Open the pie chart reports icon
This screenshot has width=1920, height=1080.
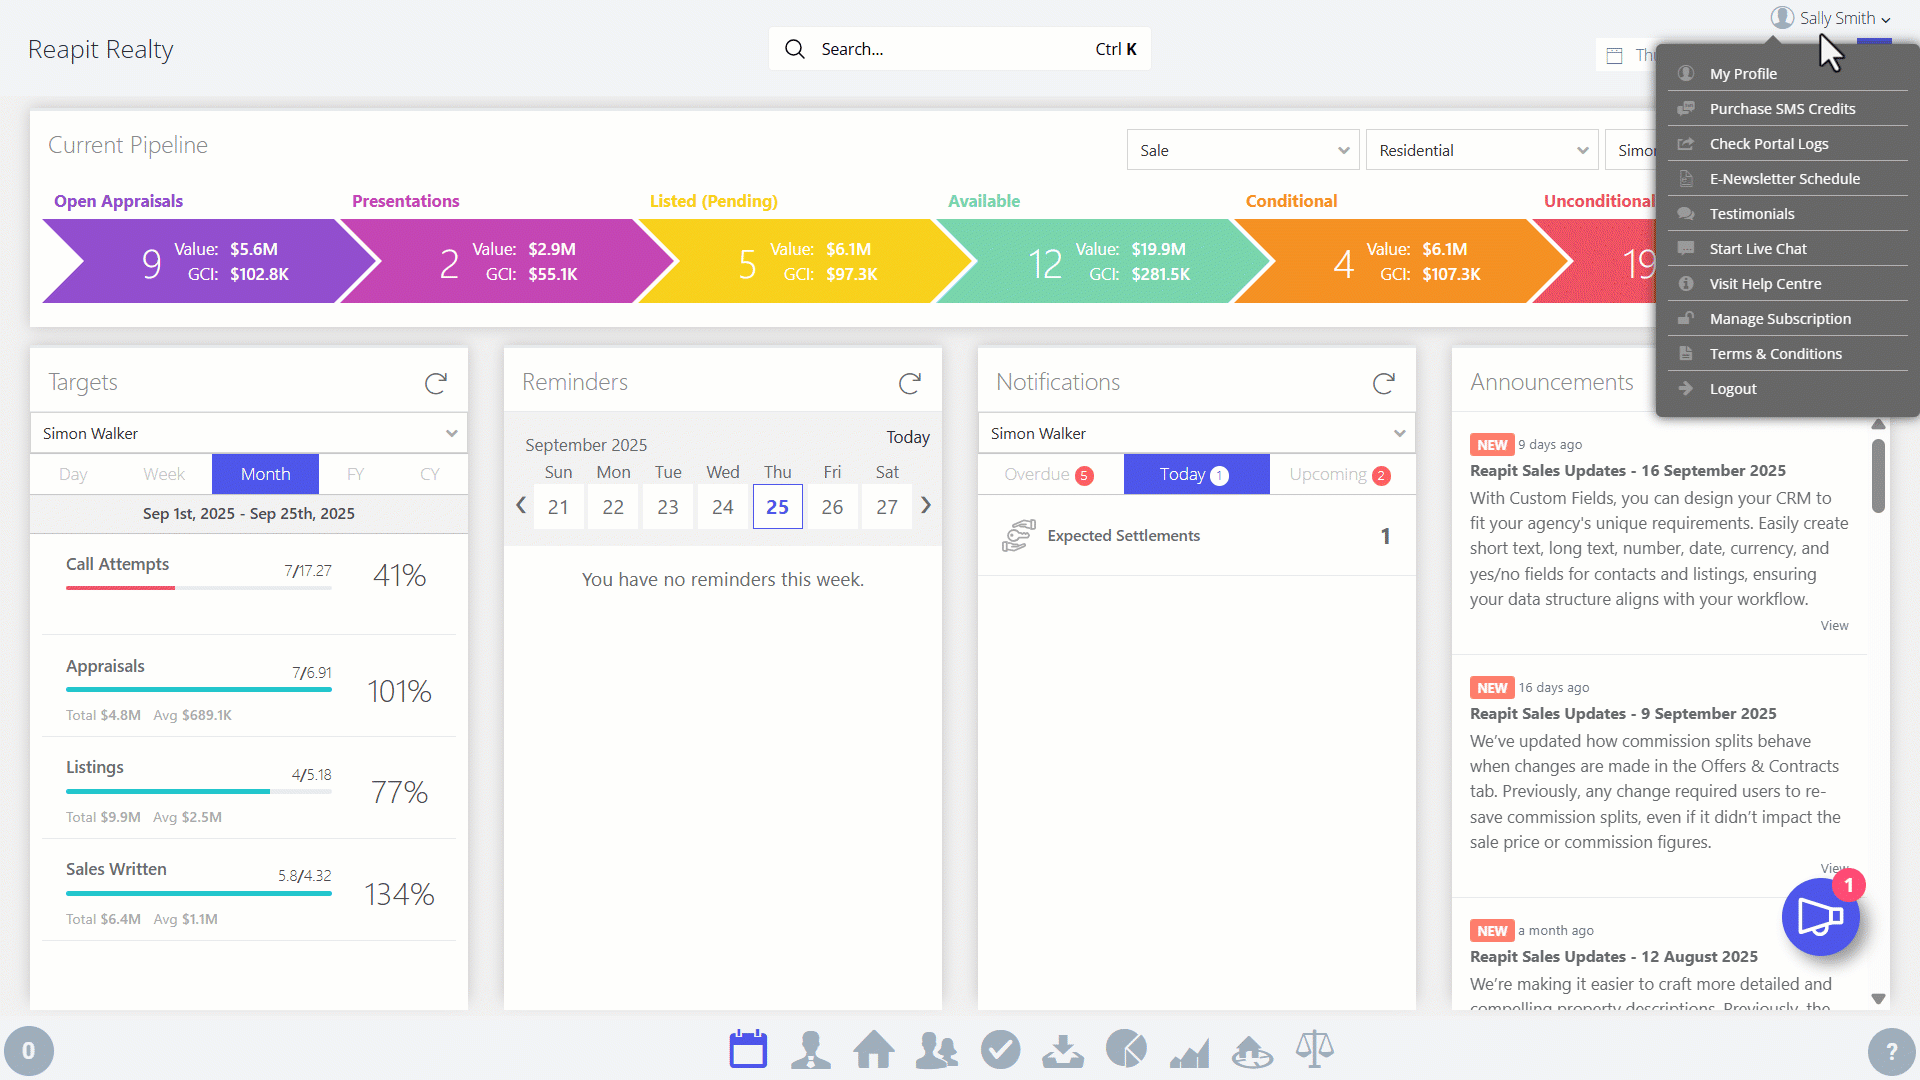tap(1127, 1049)
